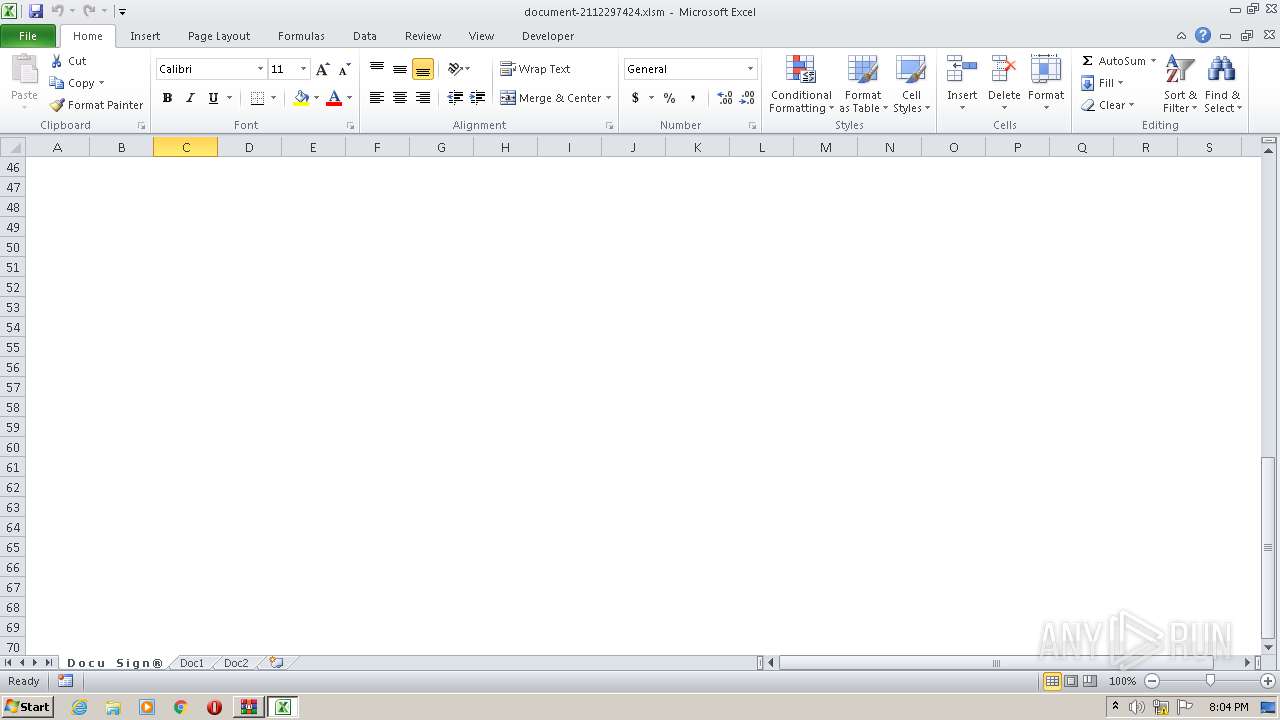This screenshot has height=720, width=1280.
Task: Apply yellow Fill Color to cell
Action: (301, 98)
